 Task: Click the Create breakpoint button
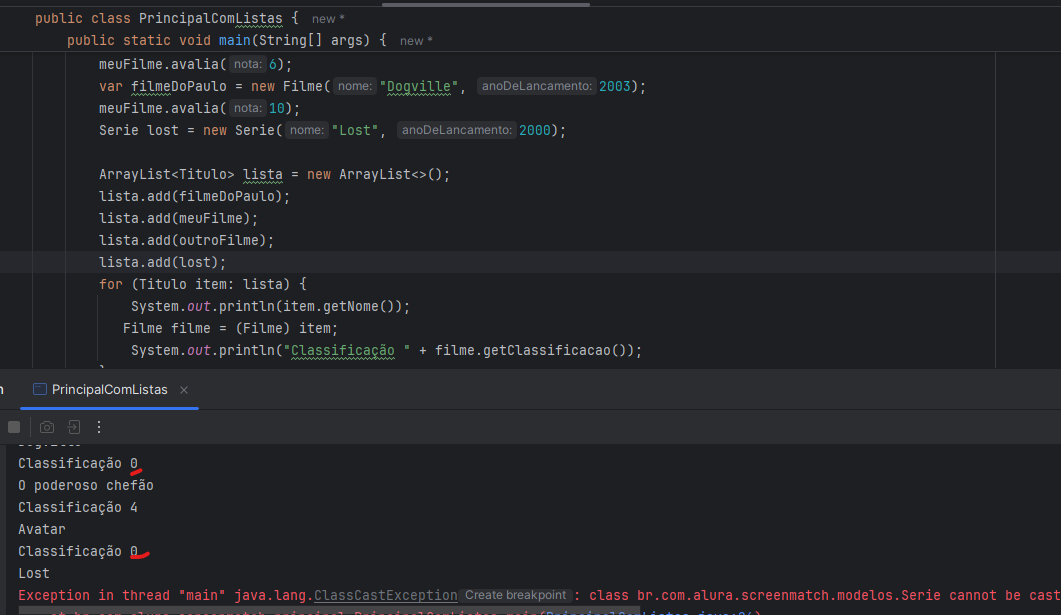pyautogui.click(x=515, y=595)
